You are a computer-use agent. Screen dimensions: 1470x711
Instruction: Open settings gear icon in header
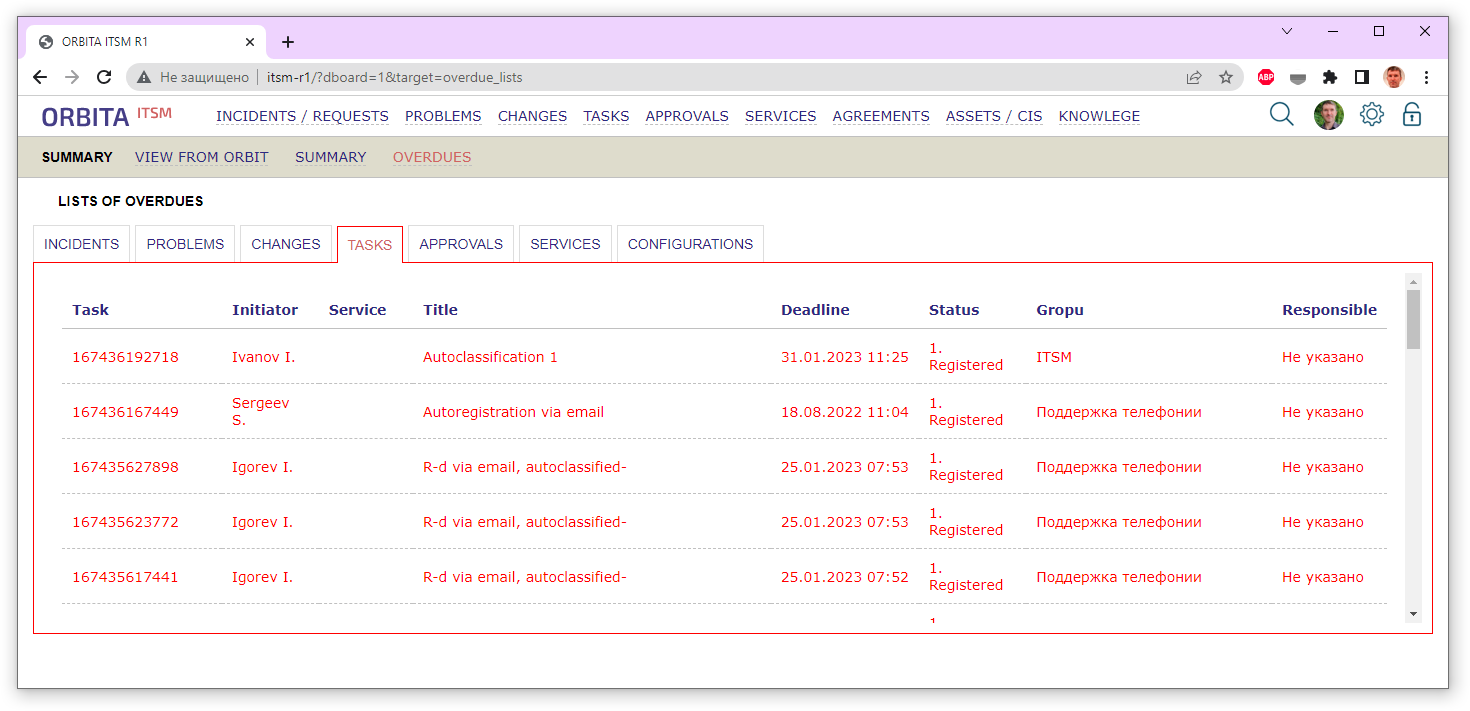[x=1371, y=114]
